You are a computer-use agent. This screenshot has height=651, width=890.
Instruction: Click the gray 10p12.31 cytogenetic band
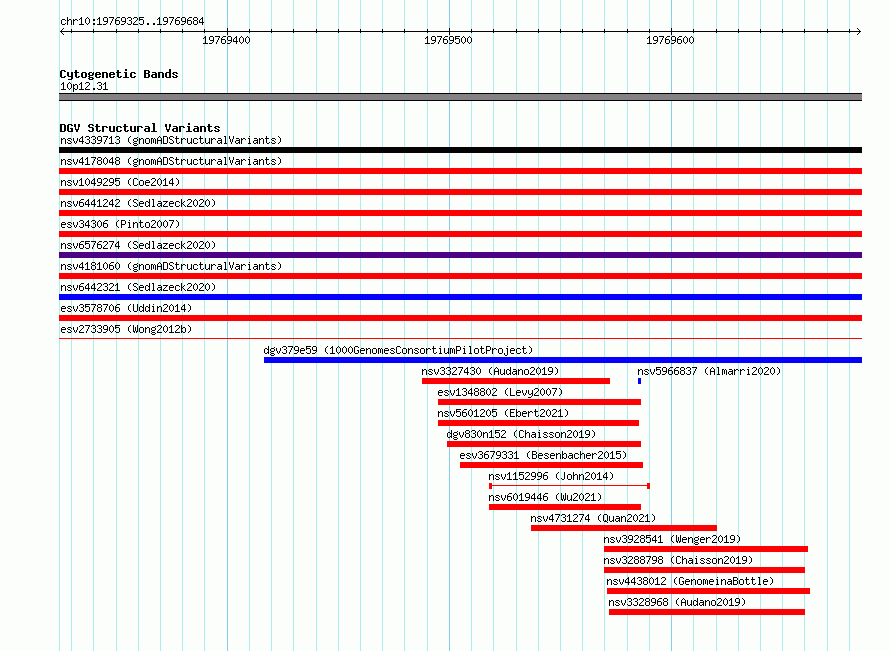pyautogui.click(x=460, y=97)
